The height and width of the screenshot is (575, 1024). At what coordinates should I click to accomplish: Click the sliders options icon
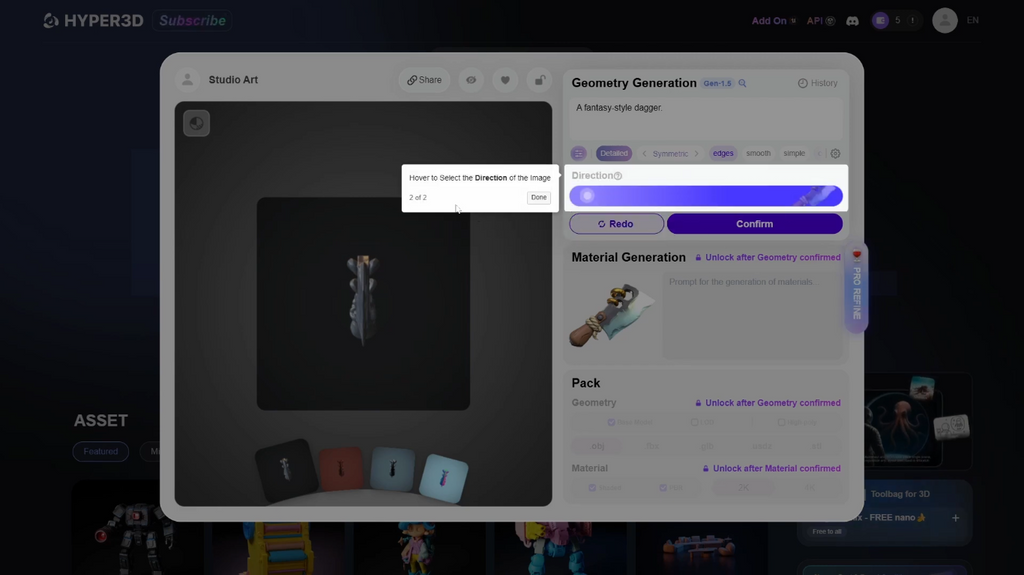579,154
